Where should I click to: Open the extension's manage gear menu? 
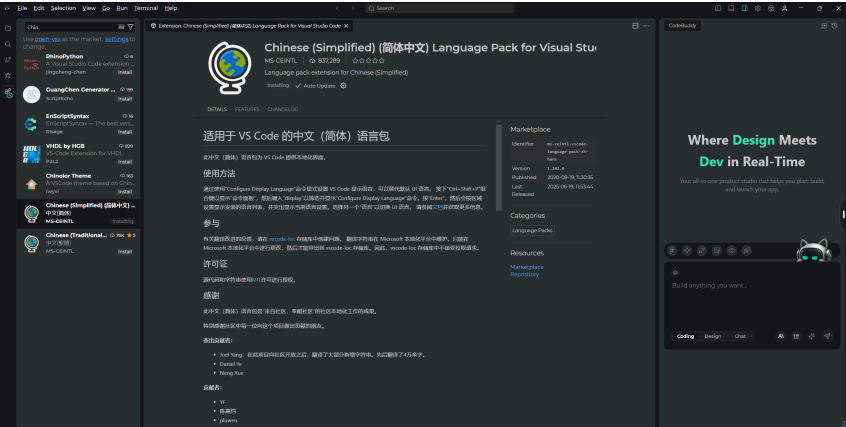pos(344,86)
